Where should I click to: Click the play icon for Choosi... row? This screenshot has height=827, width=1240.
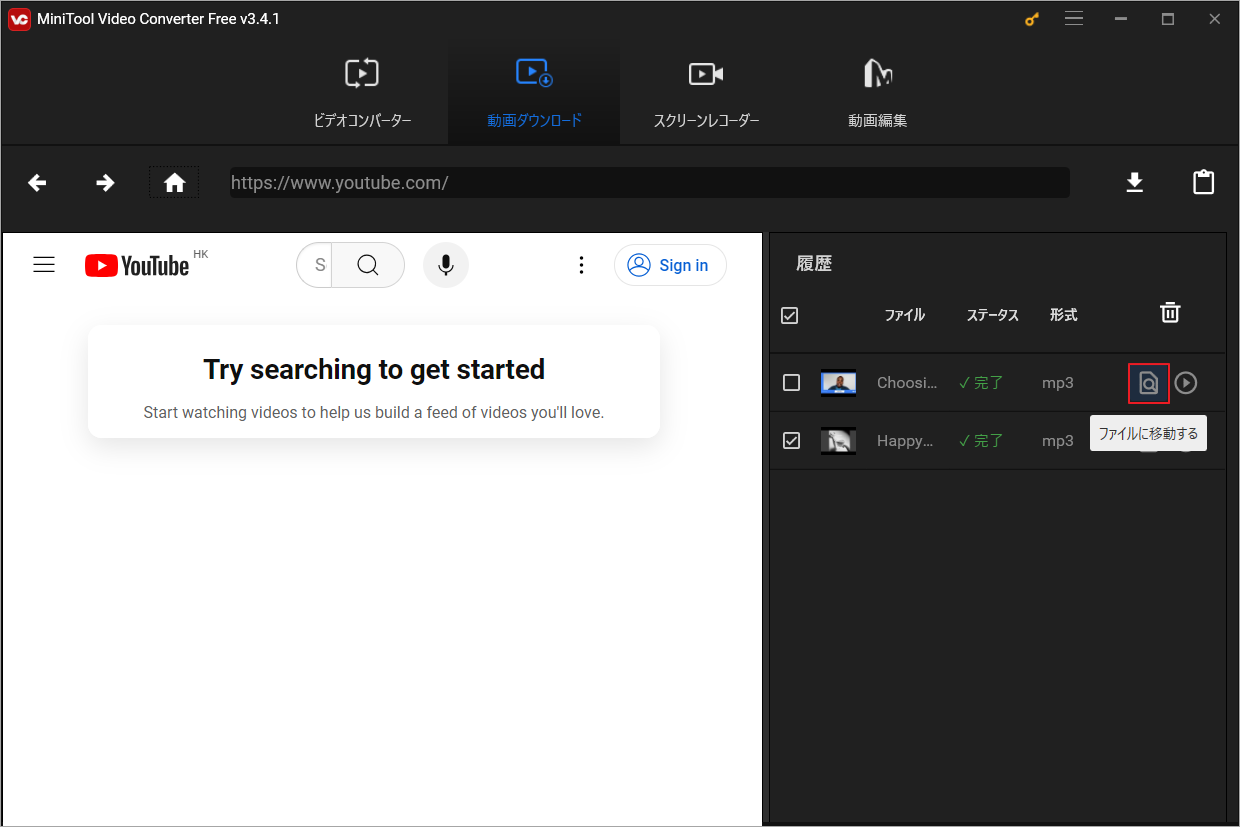(x=1186, y=383)
